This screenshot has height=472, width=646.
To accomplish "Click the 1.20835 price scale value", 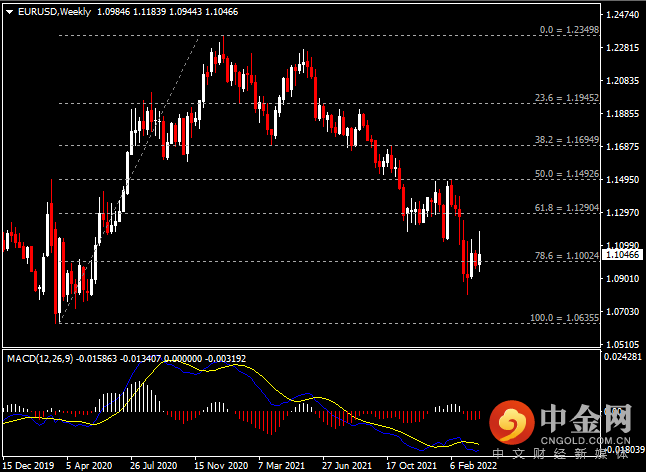I will click(623, 81).
